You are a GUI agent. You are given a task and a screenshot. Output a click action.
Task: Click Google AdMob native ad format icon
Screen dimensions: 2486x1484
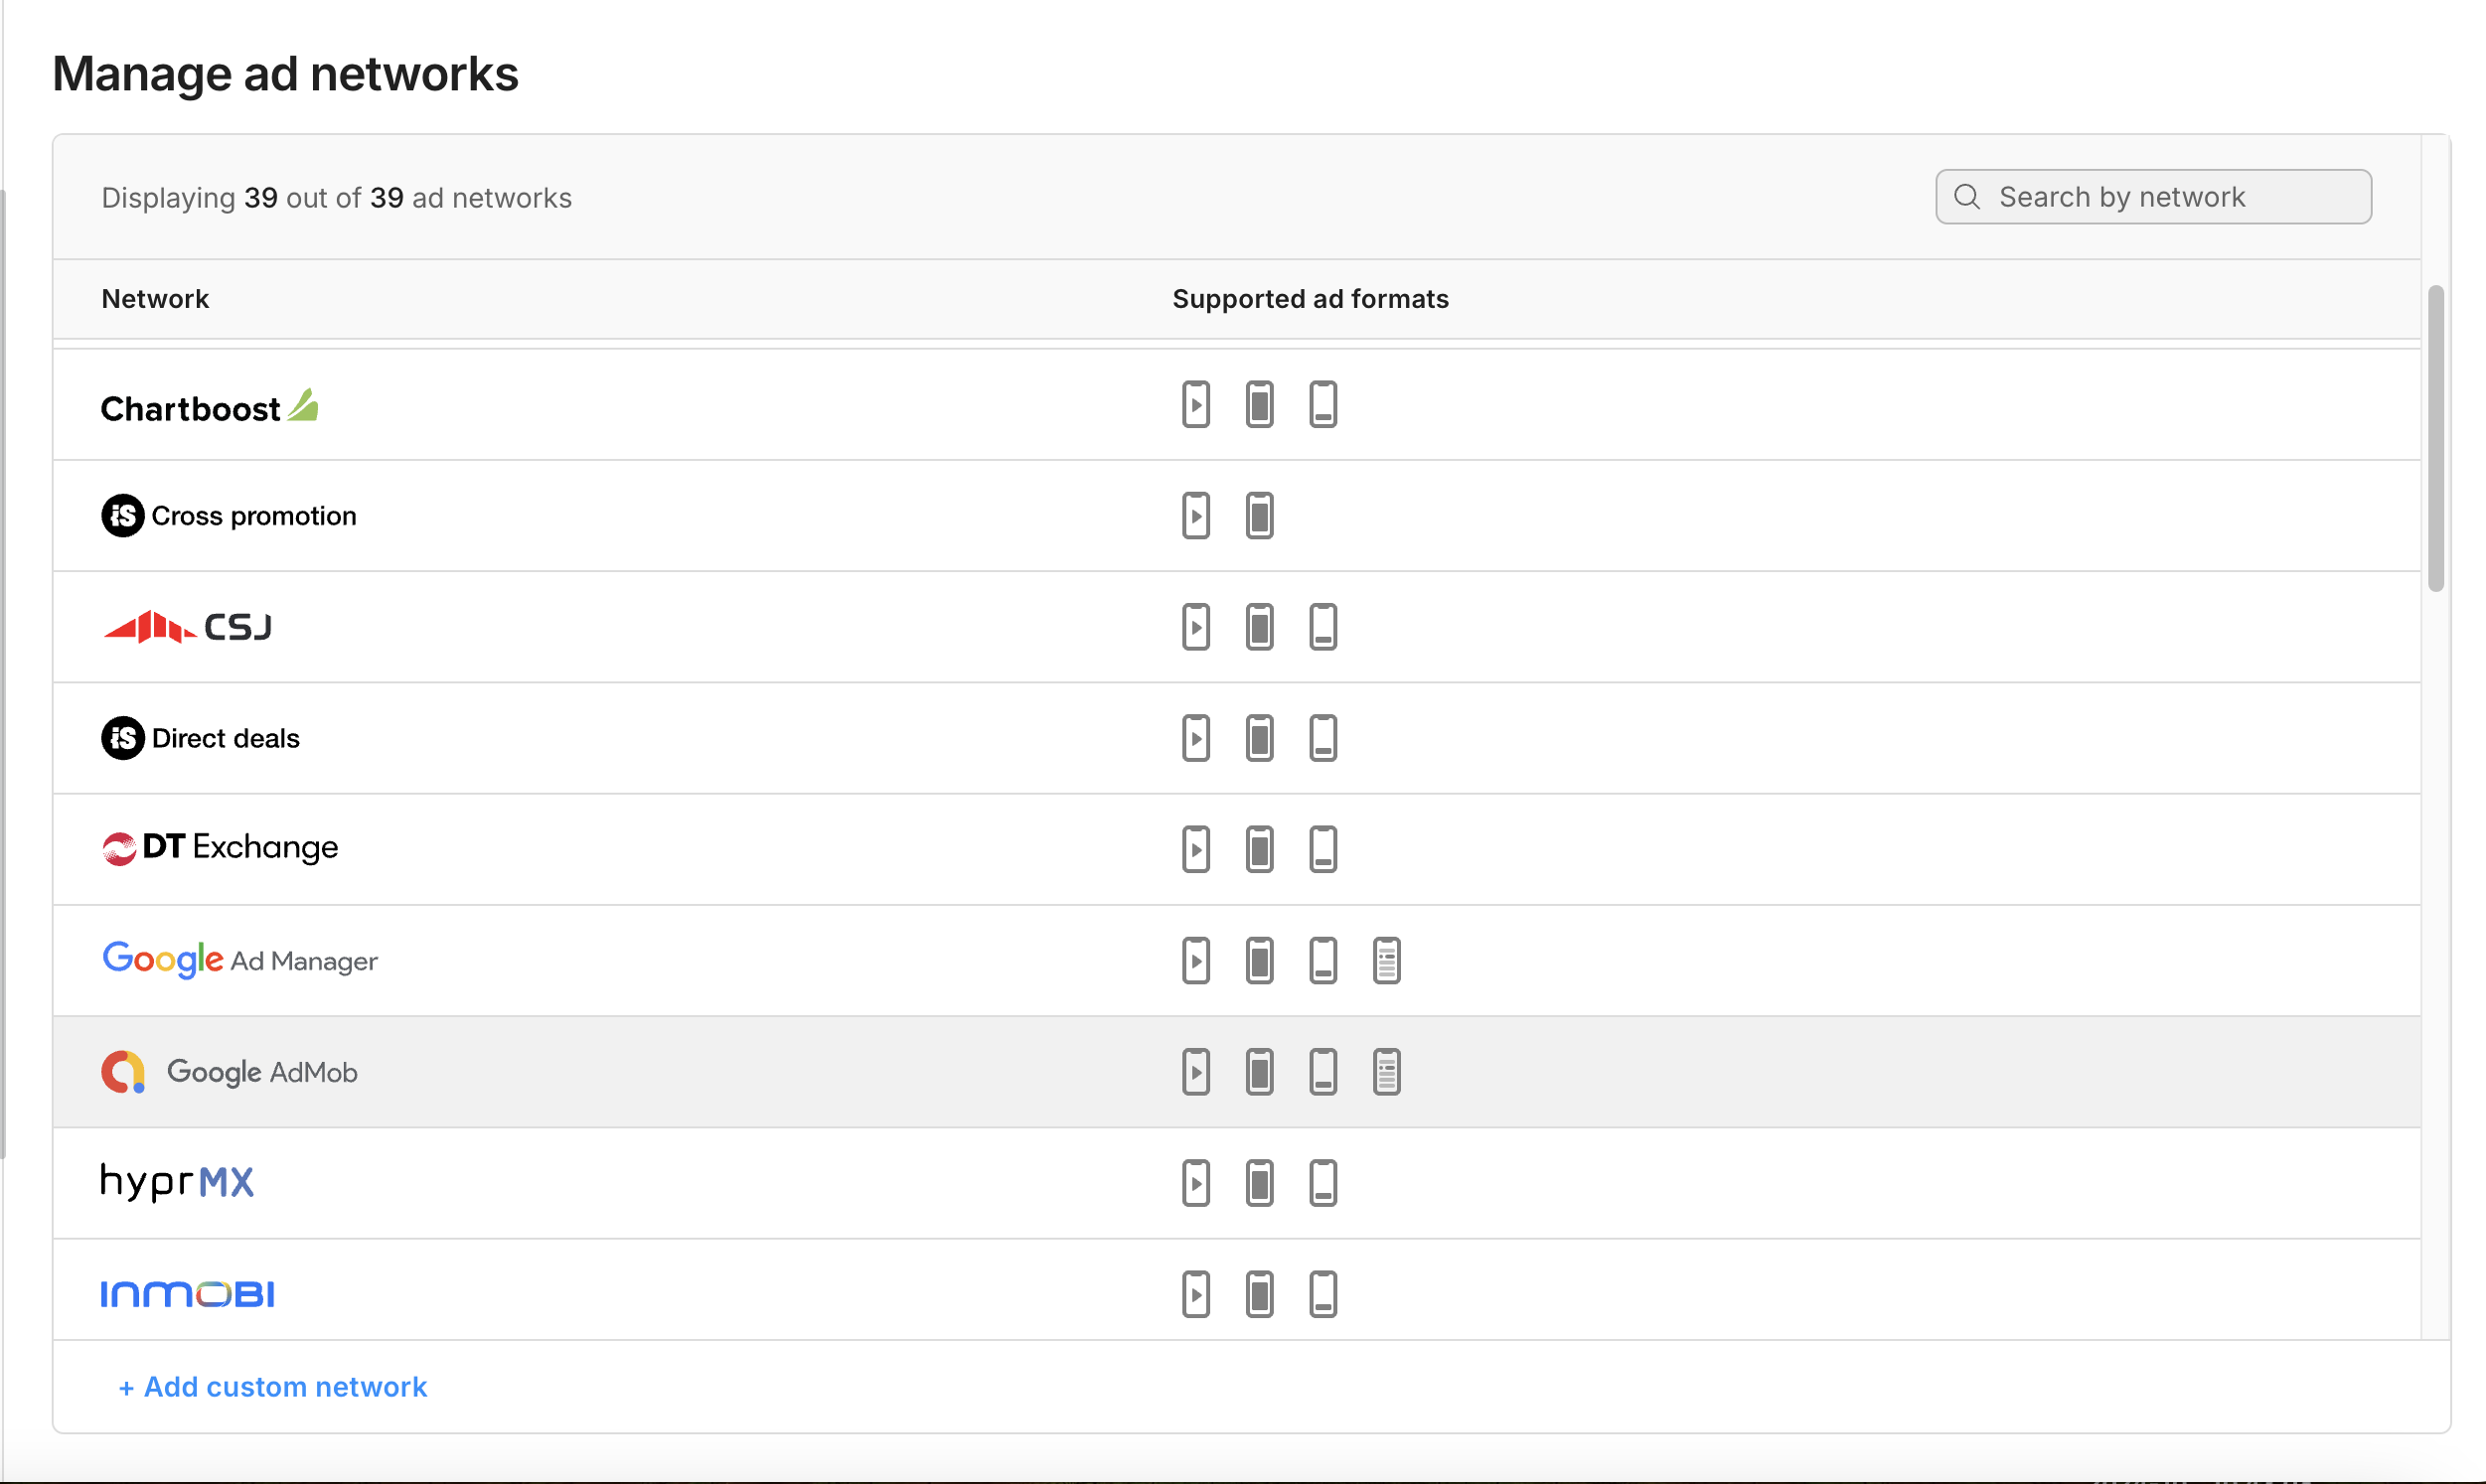1386,1072
